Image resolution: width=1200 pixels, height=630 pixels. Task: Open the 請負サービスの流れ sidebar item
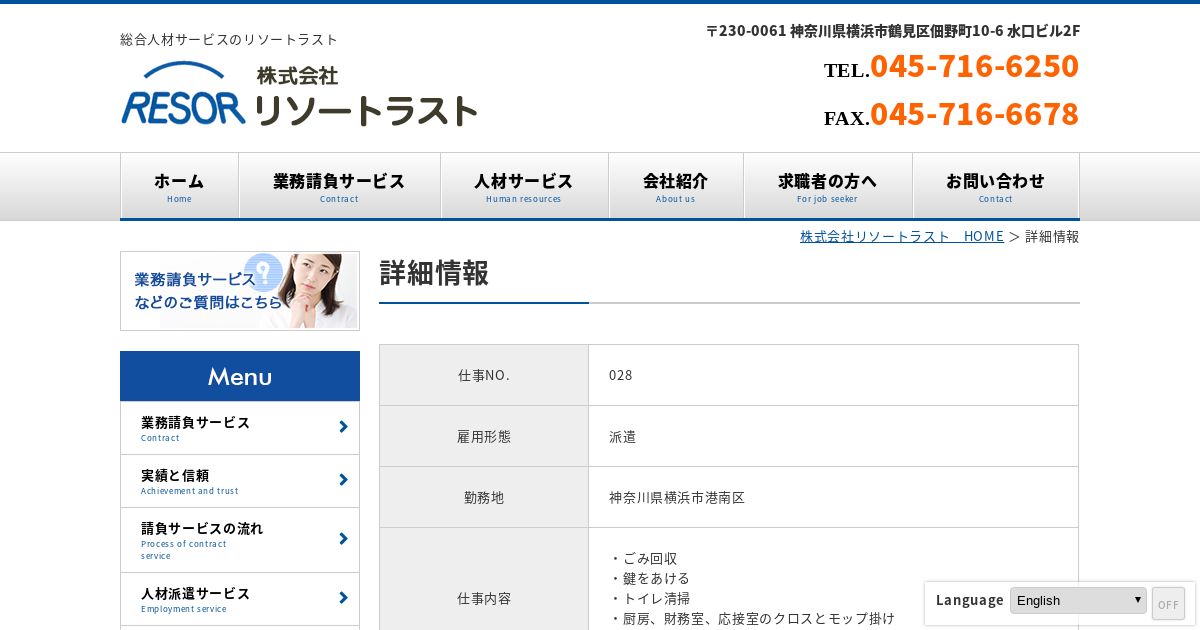(240, 540)
